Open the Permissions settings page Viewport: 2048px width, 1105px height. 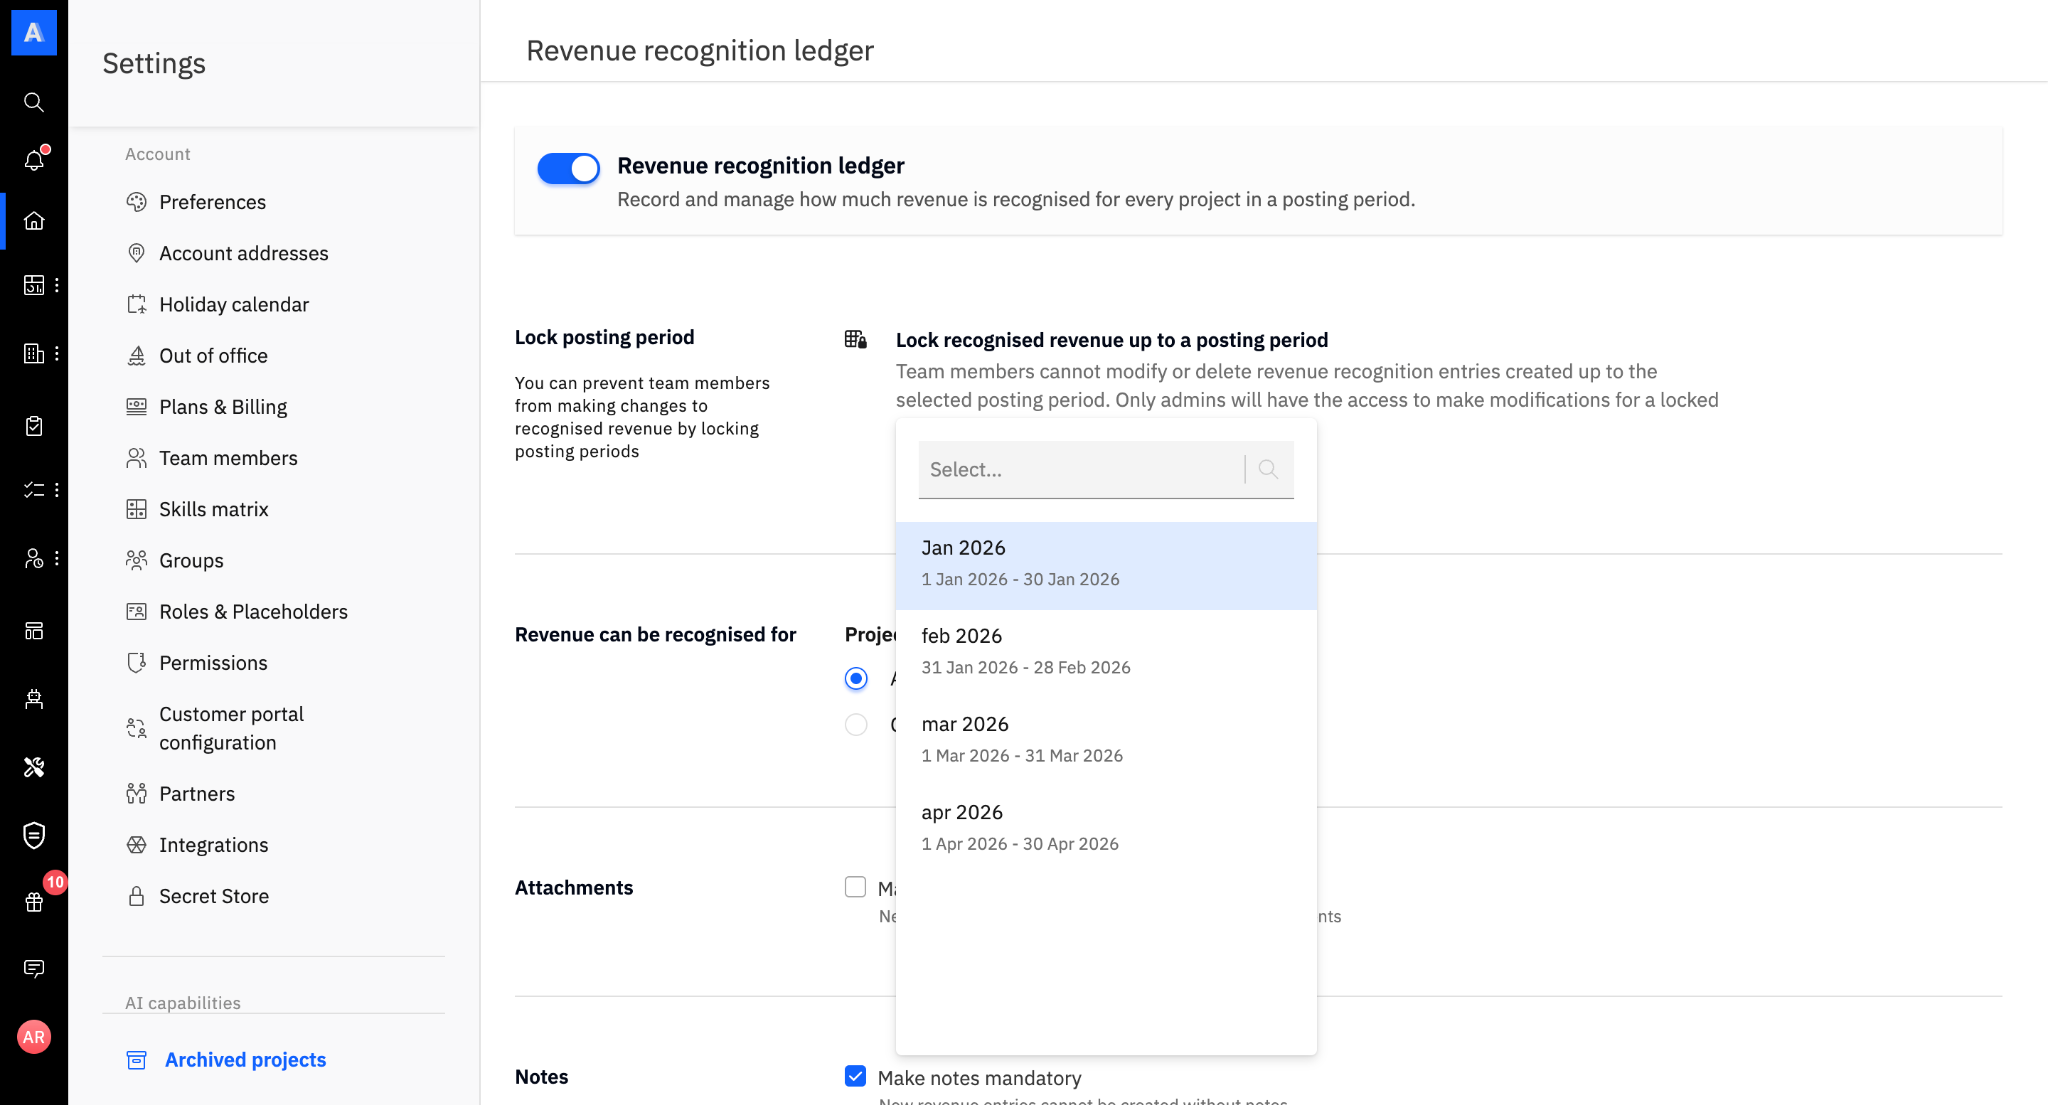coord(213,663)
